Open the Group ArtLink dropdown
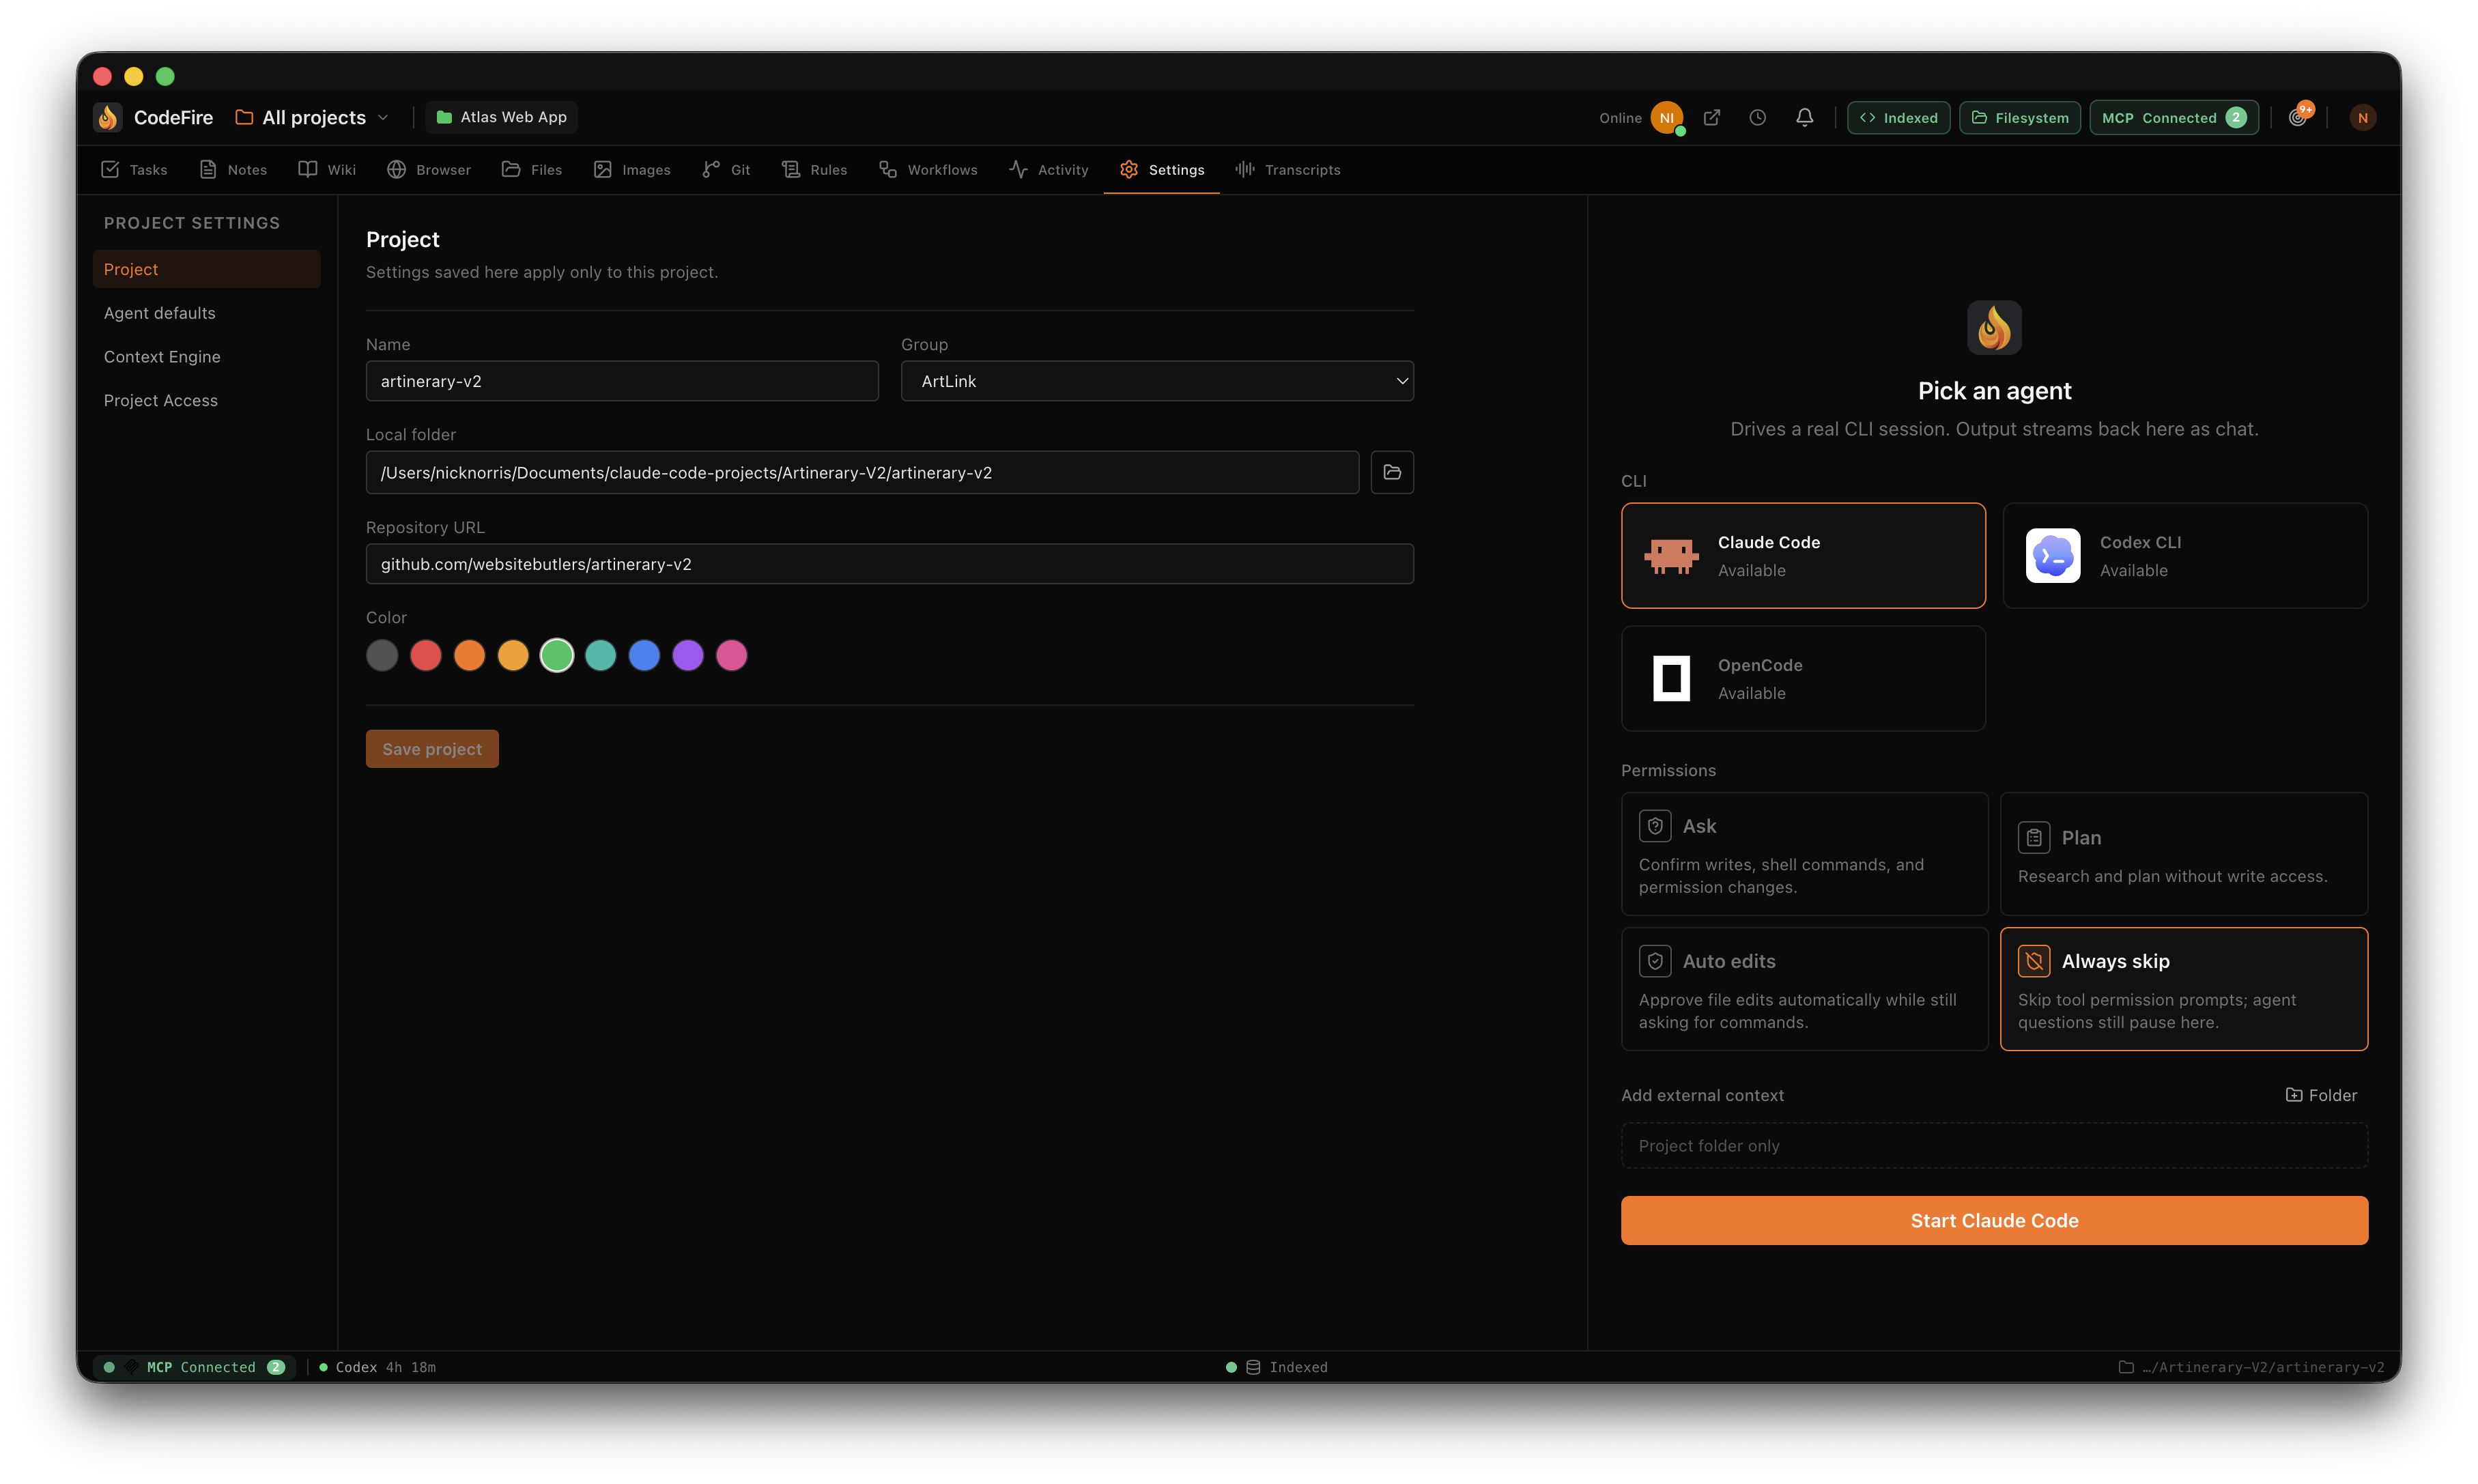 tap(1157, 381)
